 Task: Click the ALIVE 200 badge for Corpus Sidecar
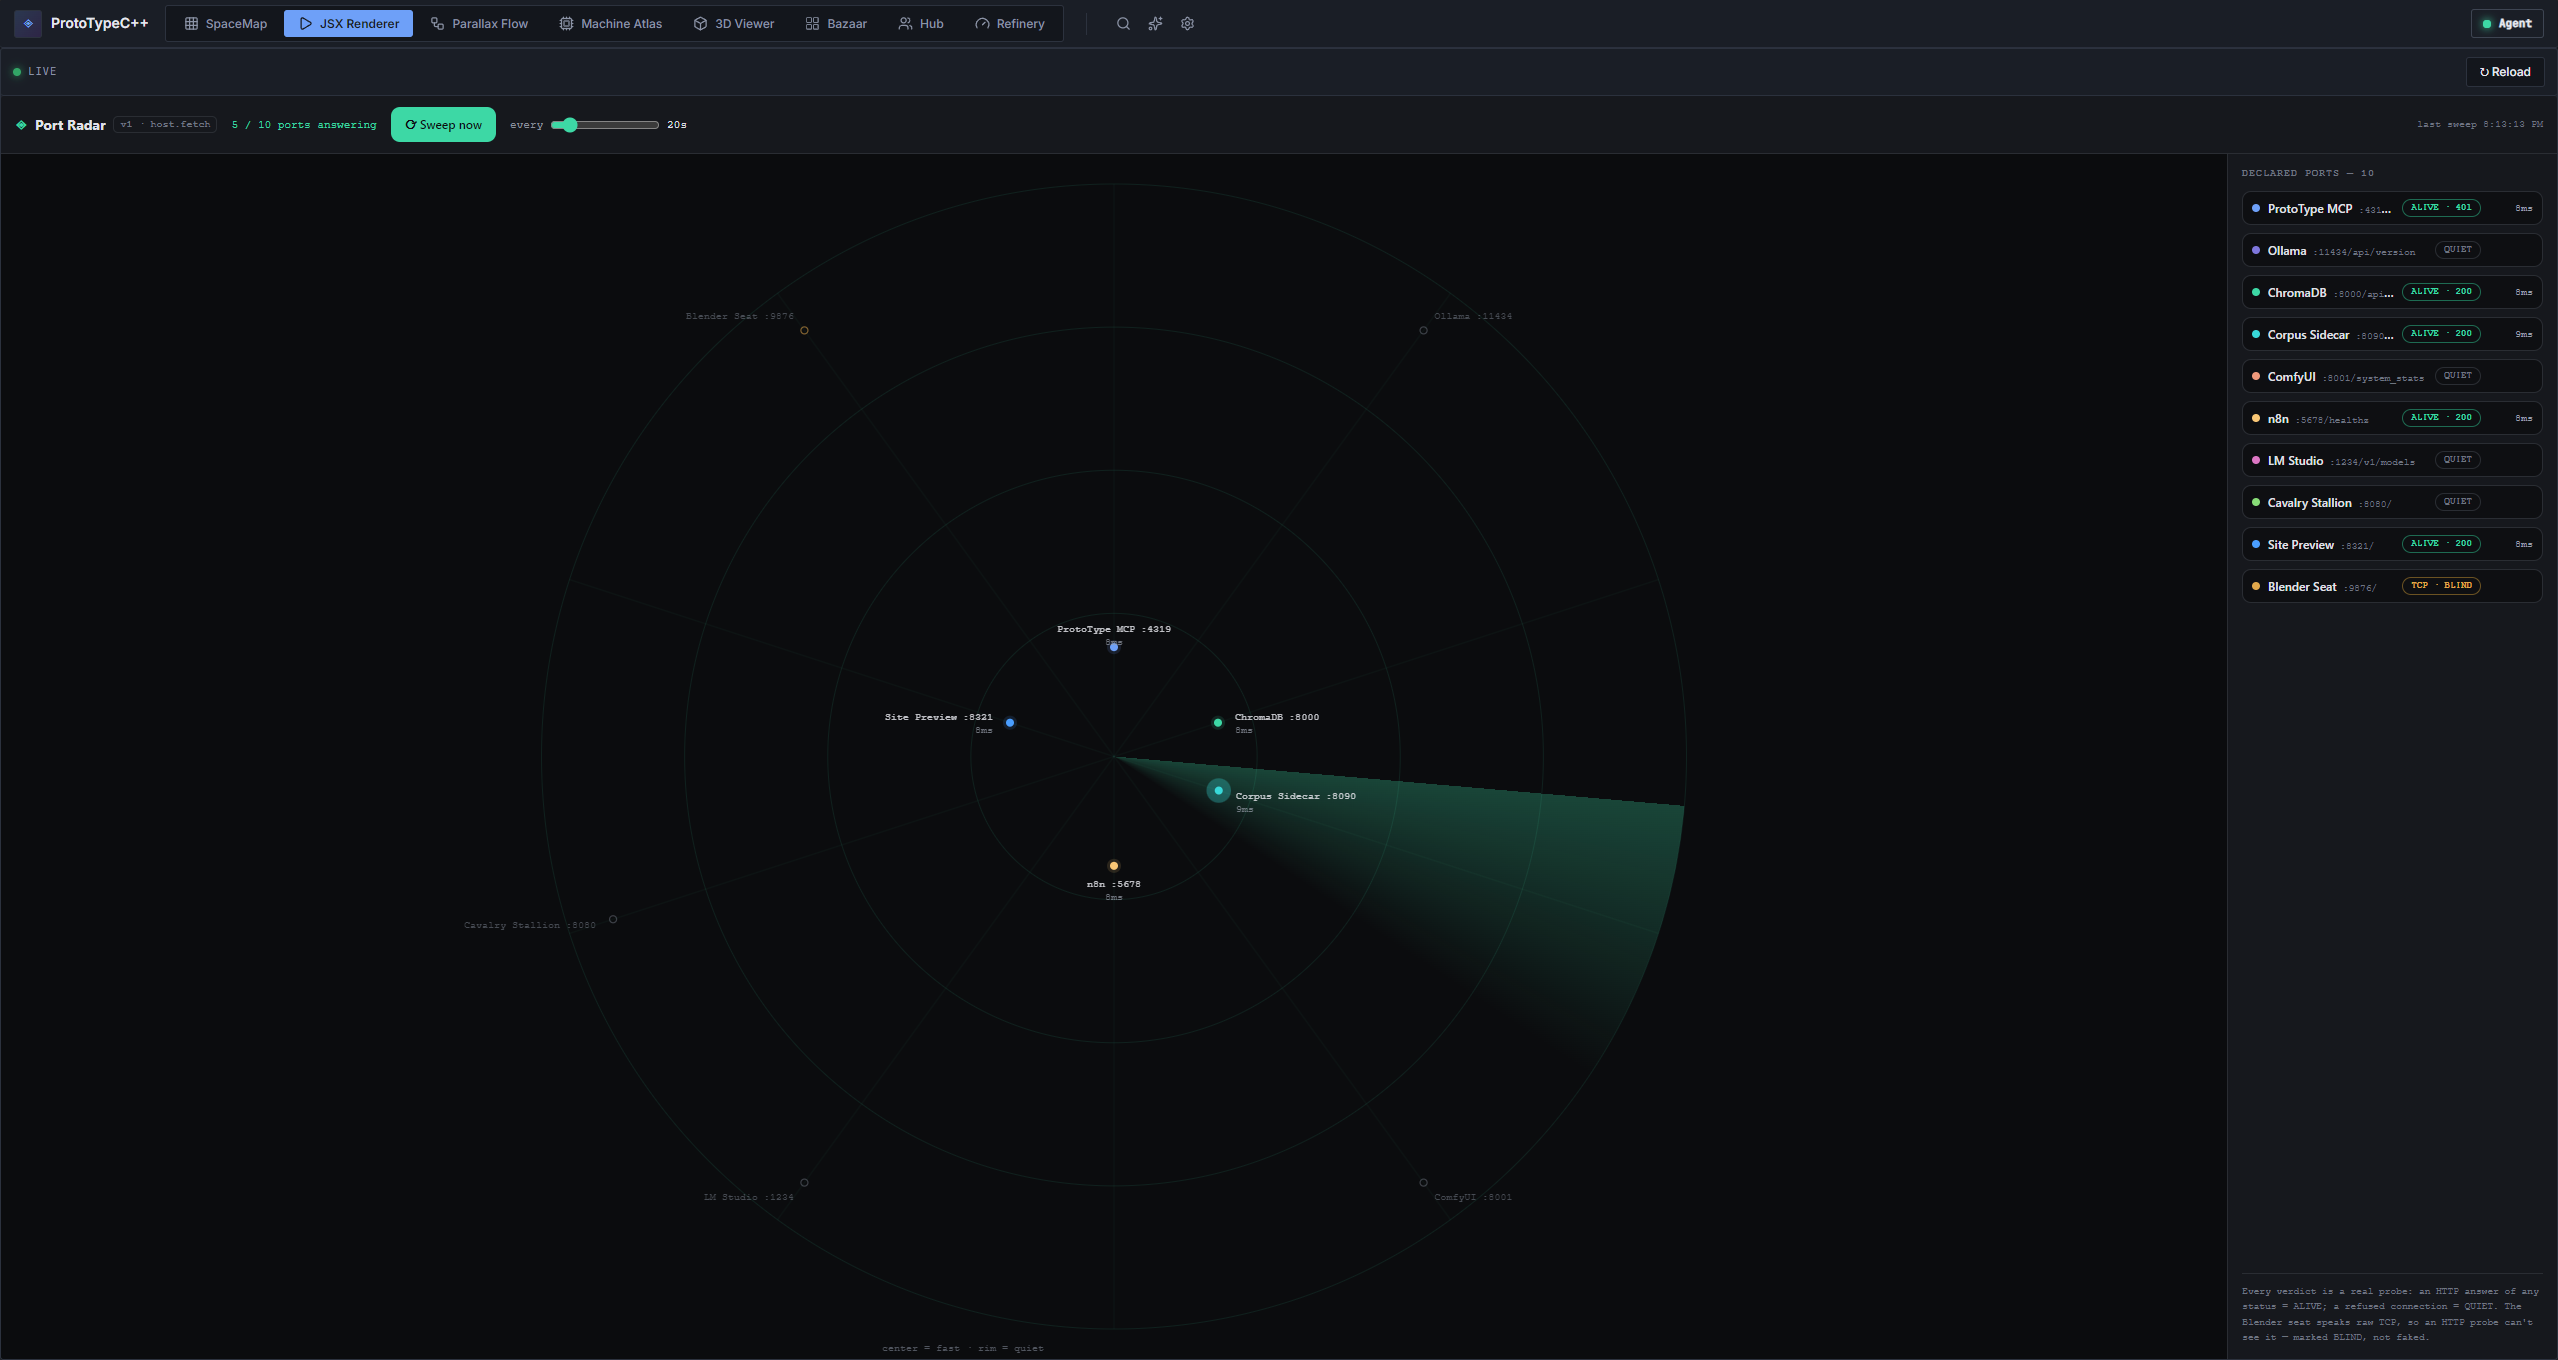coord(2441,334)
